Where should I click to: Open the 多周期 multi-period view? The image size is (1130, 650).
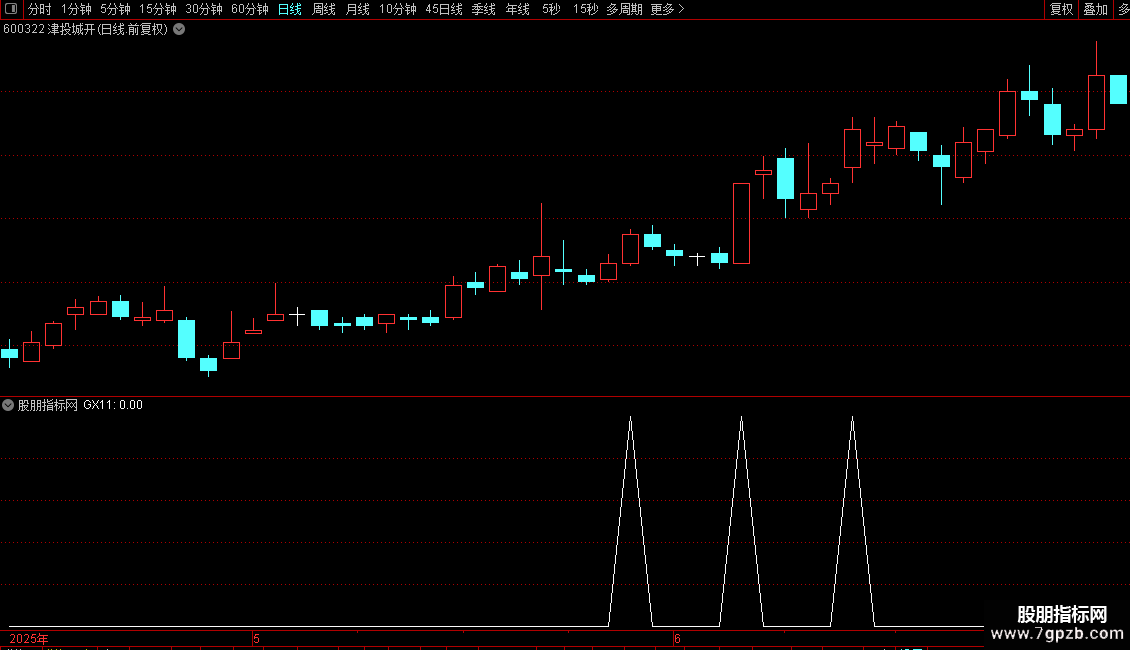pyautogui.click(x=624, y=9)
